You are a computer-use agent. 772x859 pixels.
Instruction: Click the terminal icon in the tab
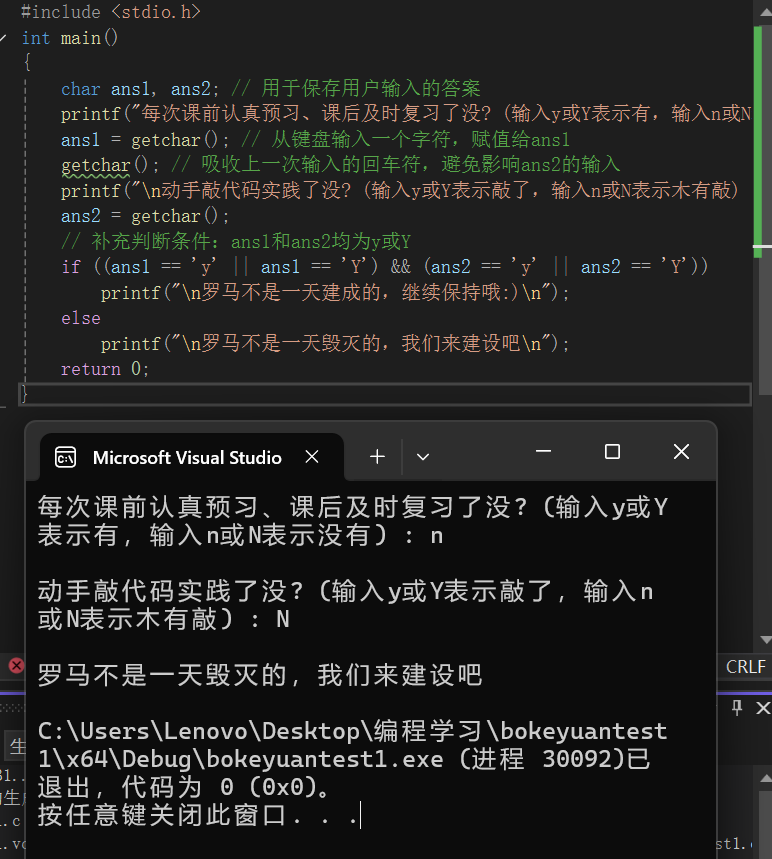[x=65, y=457]
